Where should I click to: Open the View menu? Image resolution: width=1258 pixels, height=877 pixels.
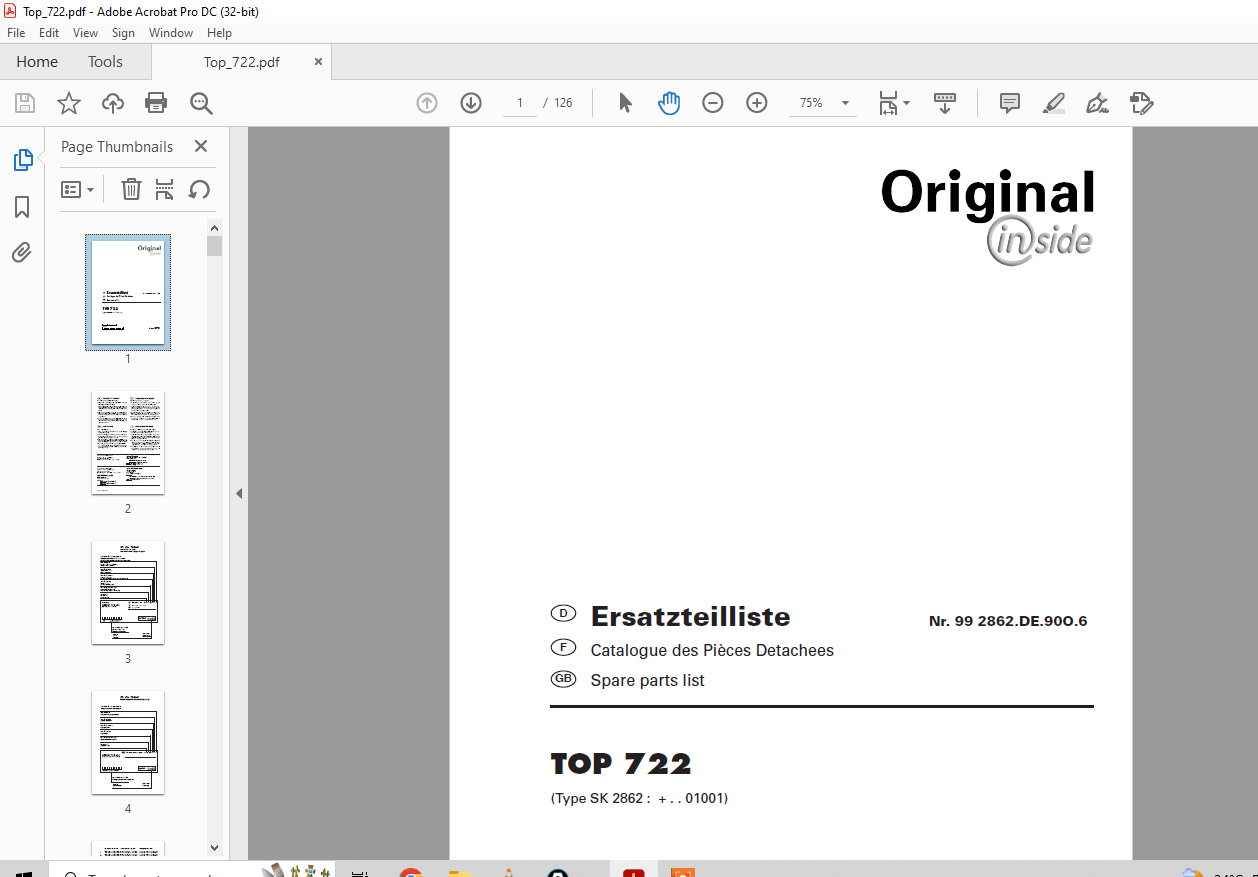pyautogui.click(x=86, y=33)
